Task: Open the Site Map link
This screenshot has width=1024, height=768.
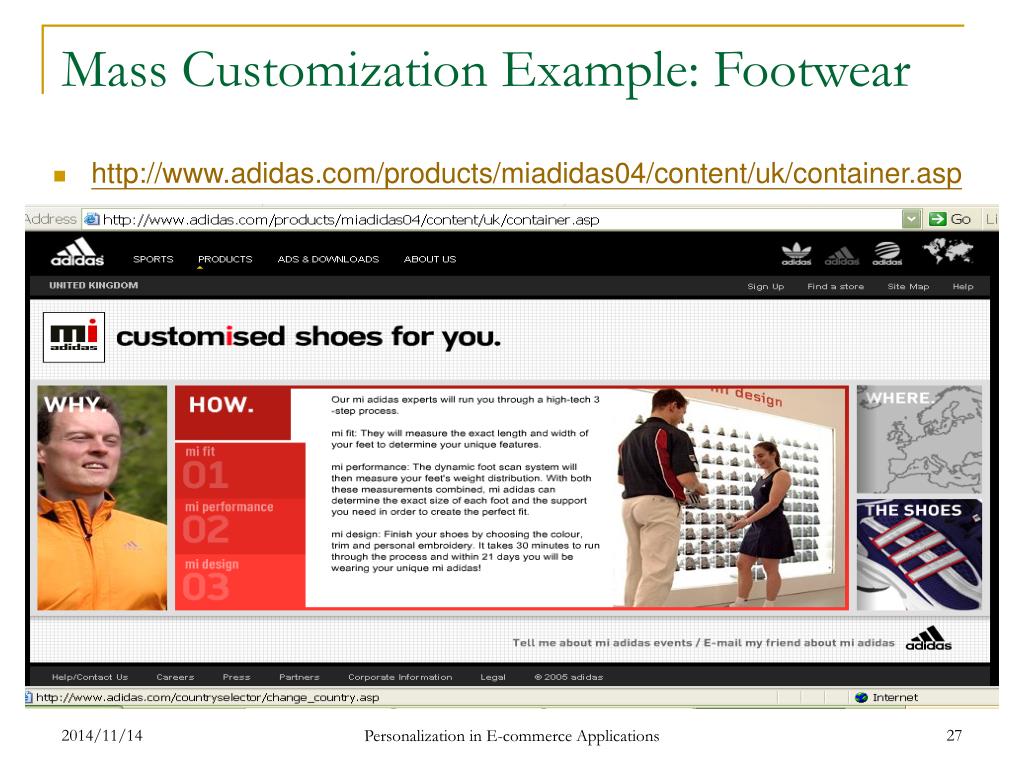Action: pos(908,287)
